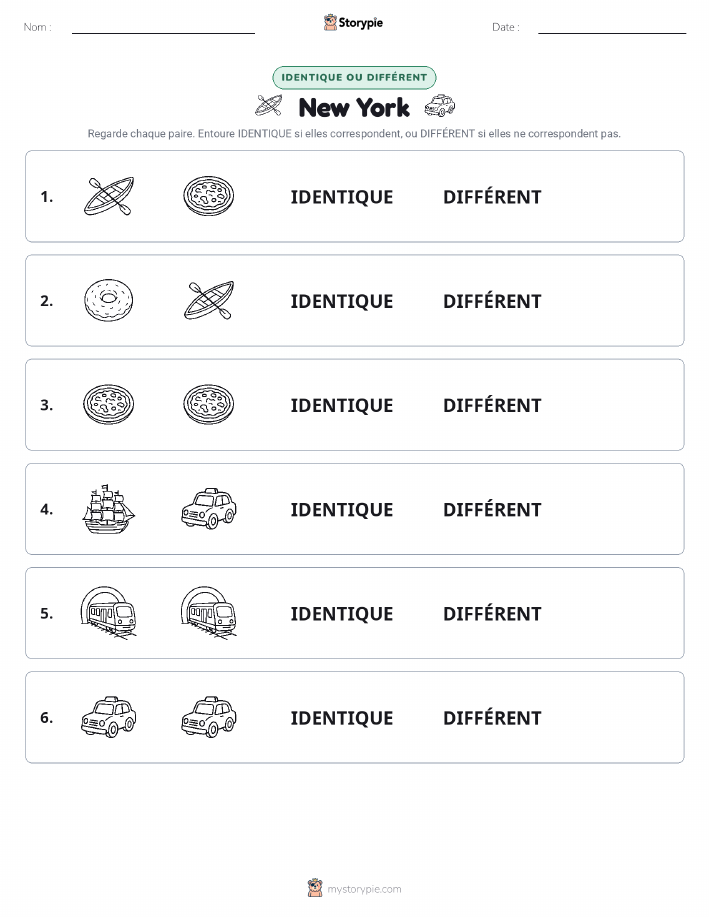Click the taxi icon in row 4
The height and width of the screenshot is (917, 709).
coord(209,509)
